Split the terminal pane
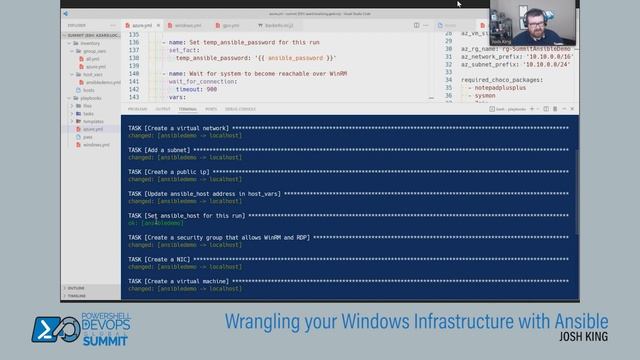The width and height of the screenshot is (640, 360). point(546,109)
